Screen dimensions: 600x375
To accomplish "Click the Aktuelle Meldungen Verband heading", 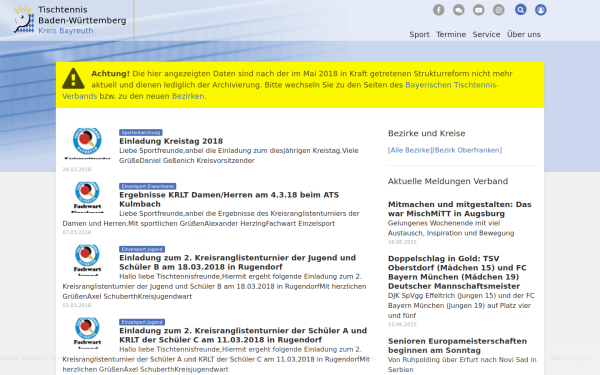I will click(x=448, y=181).
